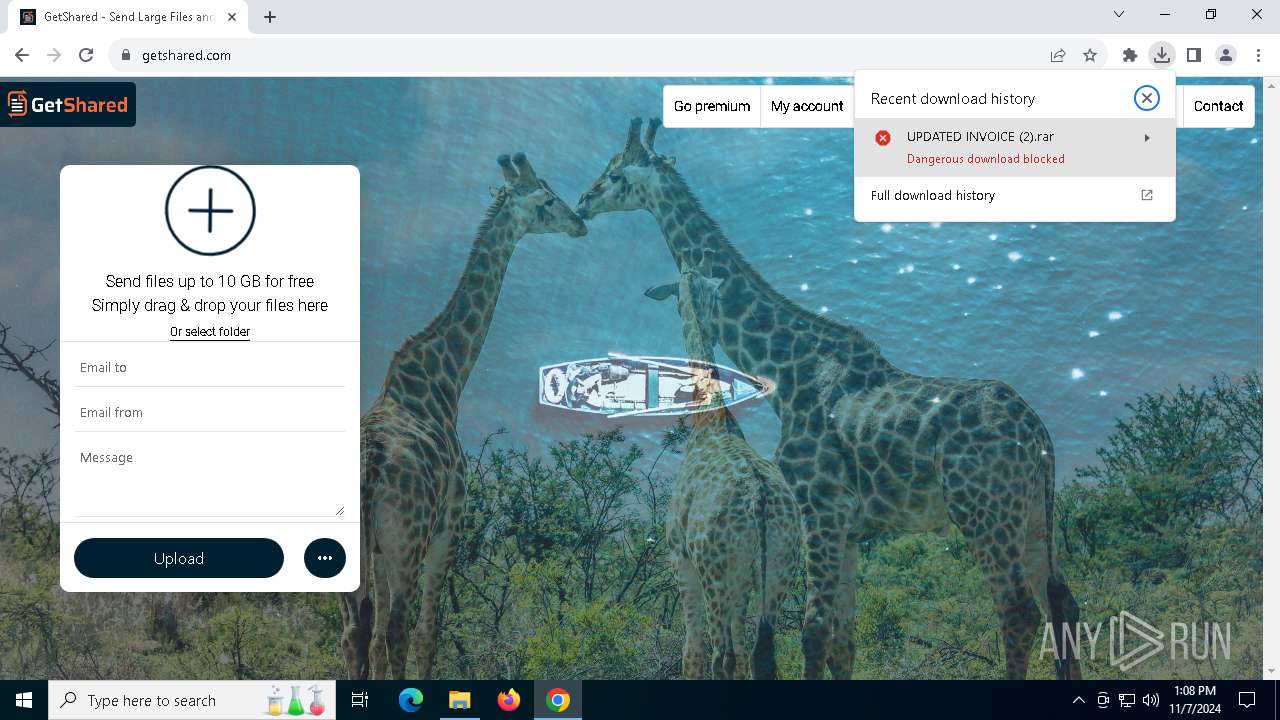Click the taskbar search box

(x=193, y=700)
